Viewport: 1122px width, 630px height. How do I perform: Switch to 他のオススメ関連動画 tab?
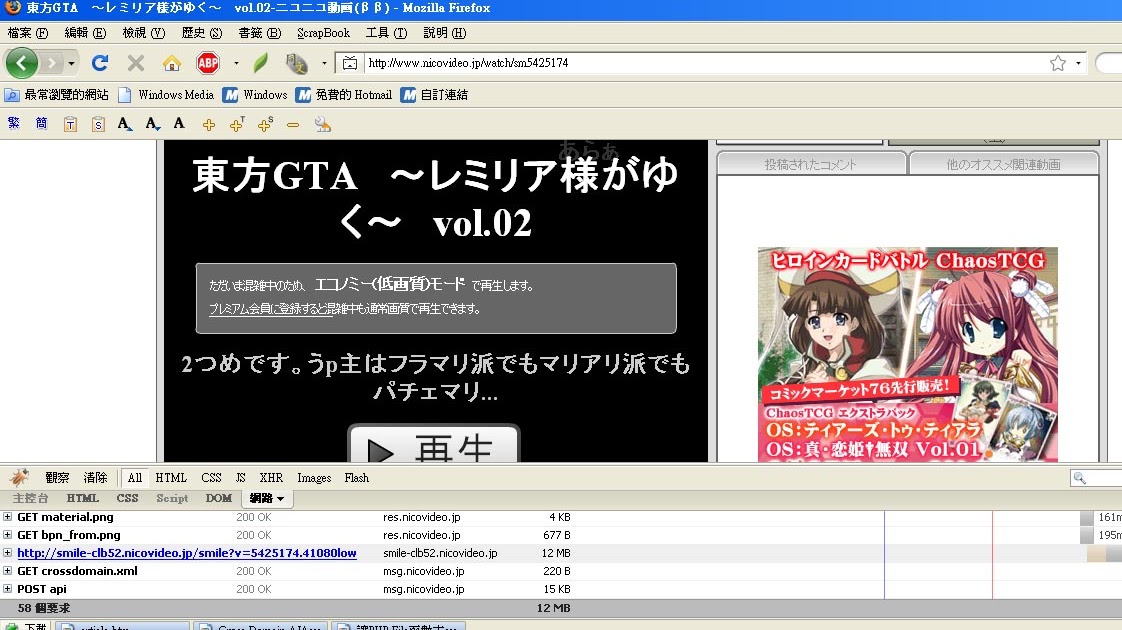coord(1003,164)
